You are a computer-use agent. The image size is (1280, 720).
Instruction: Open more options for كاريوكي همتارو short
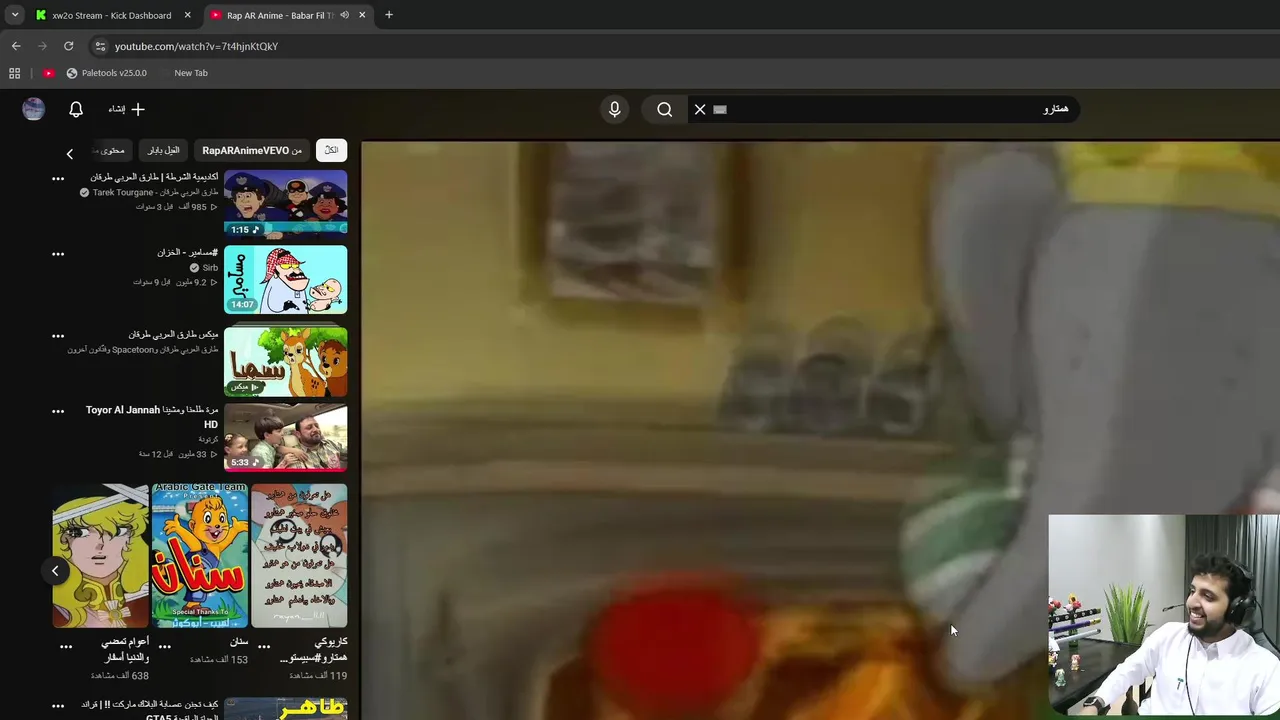point(264,647)
